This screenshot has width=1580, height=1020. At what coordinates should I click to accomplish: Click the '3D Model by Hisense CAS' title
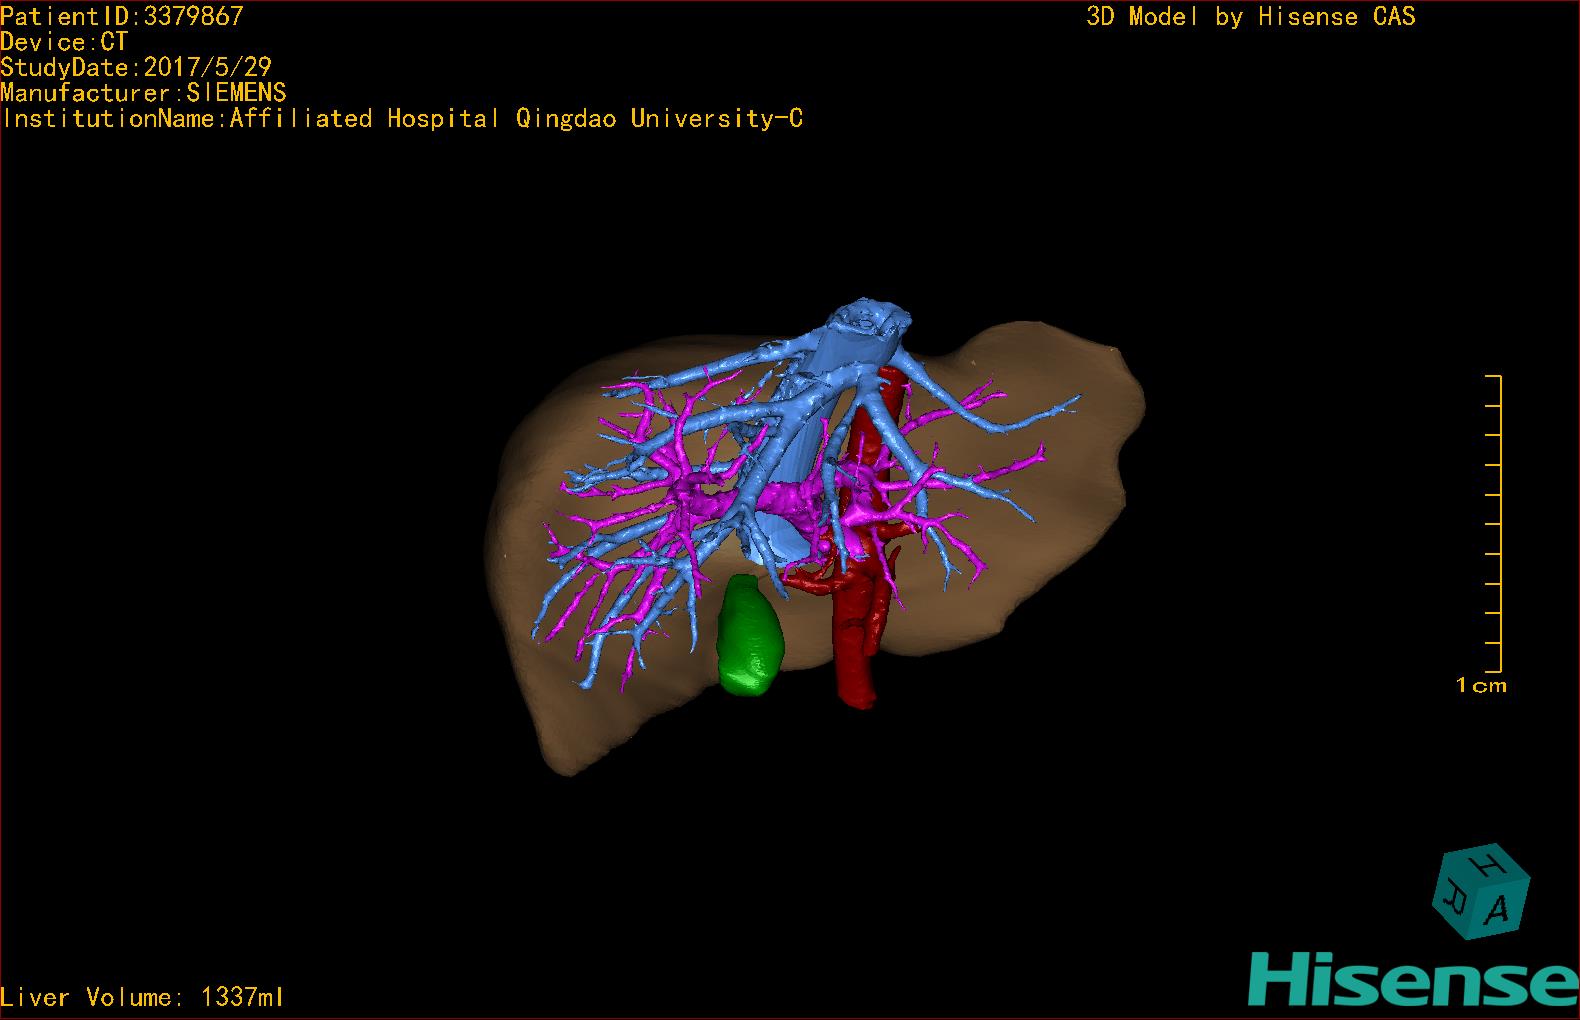coord(1250,17)
